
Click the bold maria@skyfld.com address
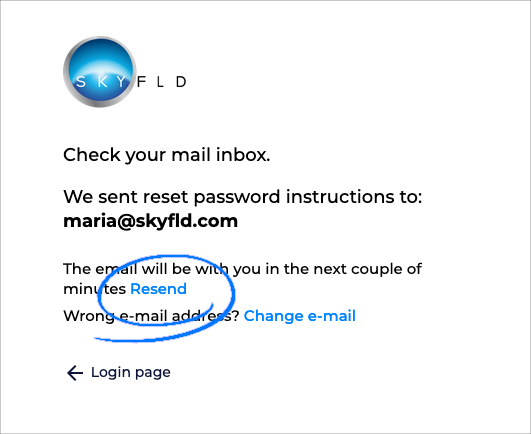150,221
